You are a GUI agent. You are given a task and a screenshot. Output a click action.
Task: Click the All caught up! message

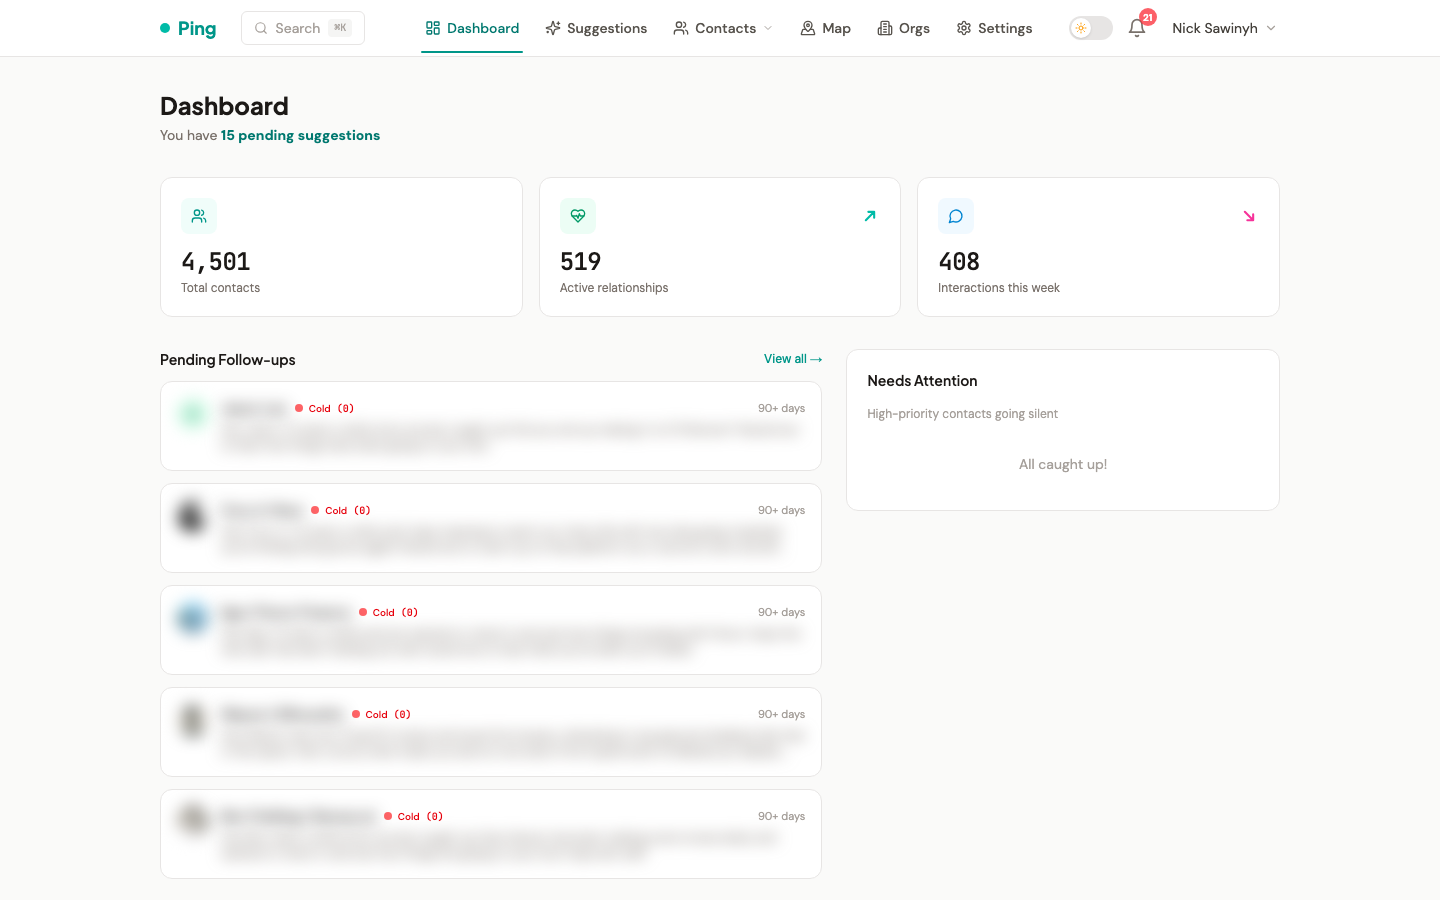(1063, 464)
